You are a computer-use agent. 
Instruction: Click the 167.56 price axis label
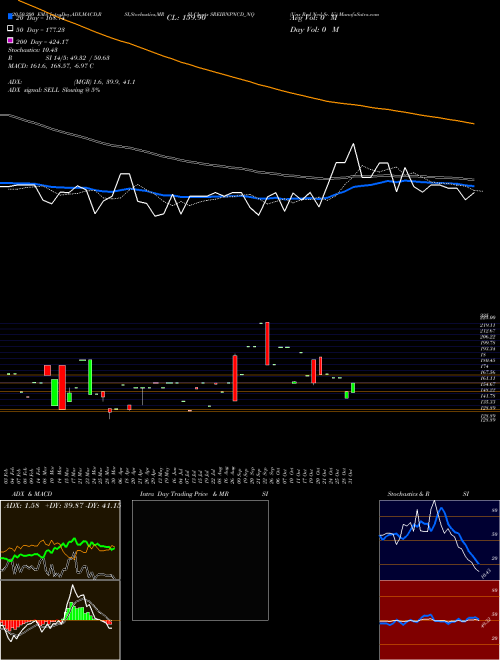pos(487,372)
